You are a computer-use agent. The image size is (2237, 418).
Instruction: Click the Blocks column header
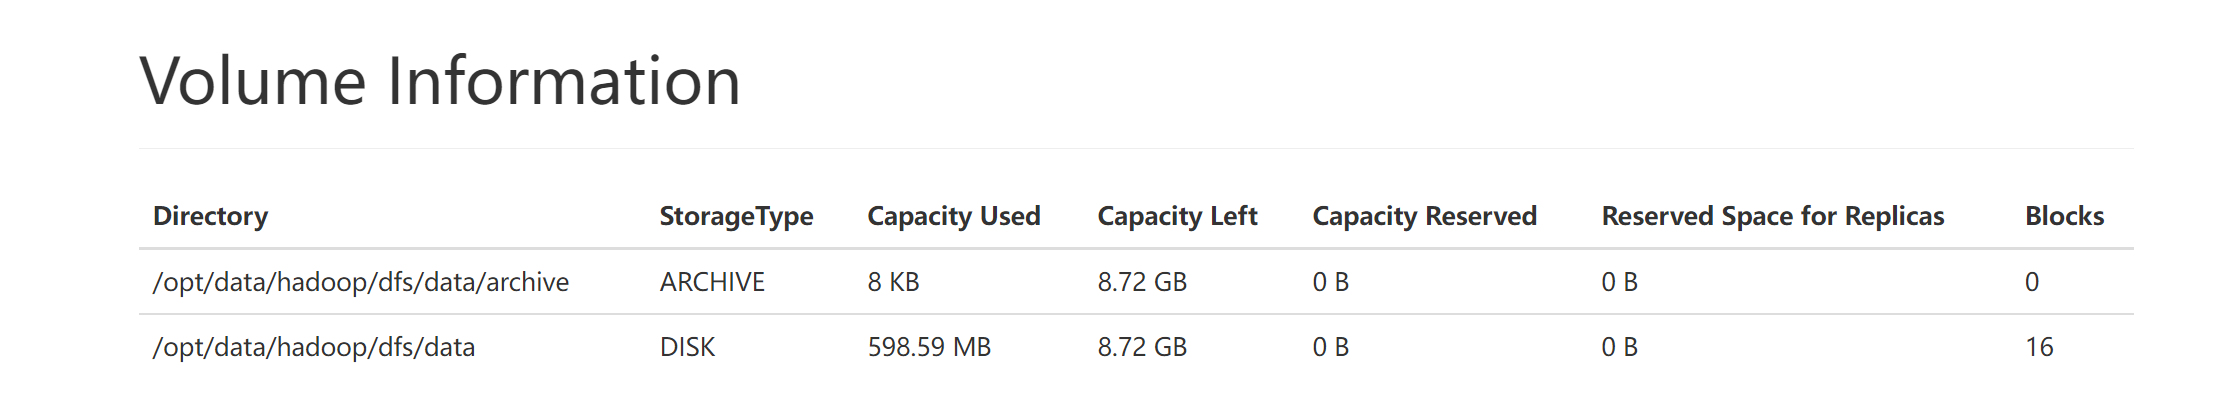tap(2064, 216)
